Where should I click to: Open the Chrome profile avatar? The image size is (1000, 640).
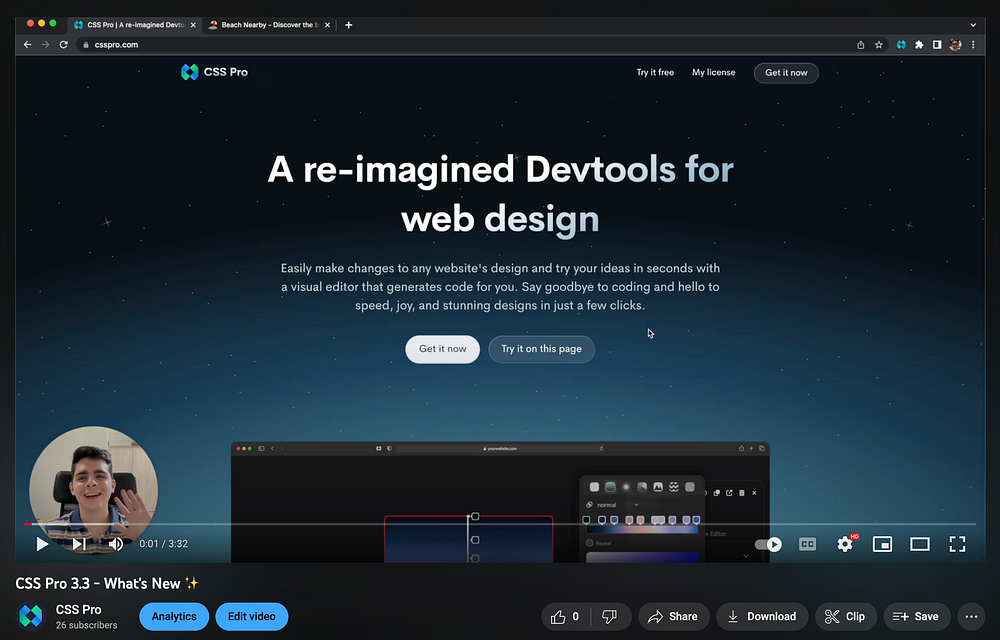click(x=955, y=45)
